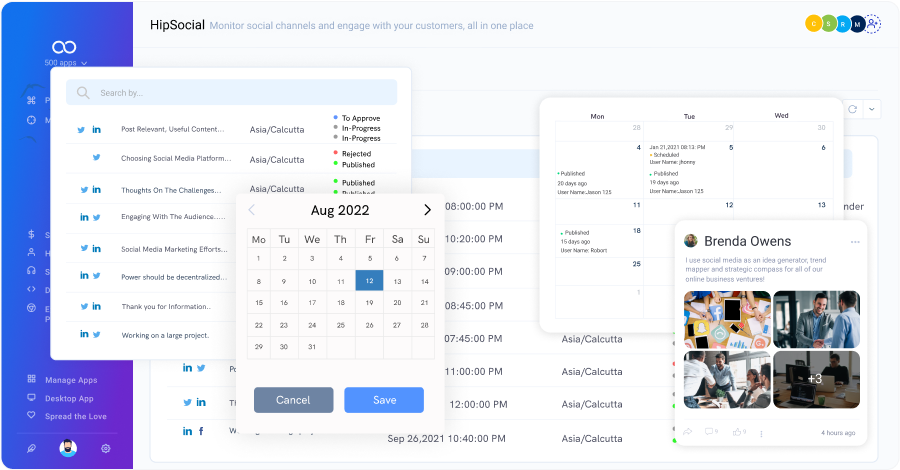Go to next month in date picker

(x=427, y=210)
